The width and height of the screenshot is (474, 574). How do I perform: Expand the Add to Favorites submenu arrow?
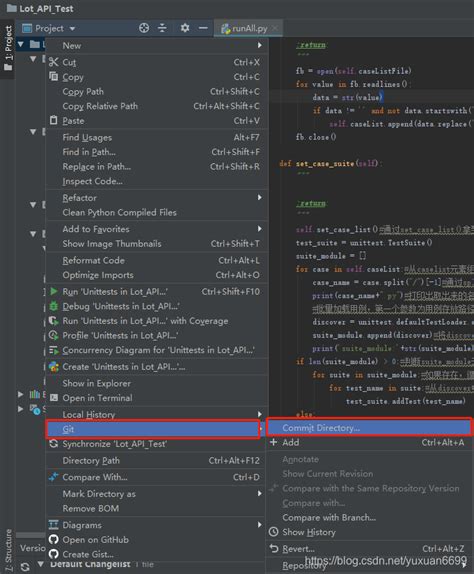point(260,229)
